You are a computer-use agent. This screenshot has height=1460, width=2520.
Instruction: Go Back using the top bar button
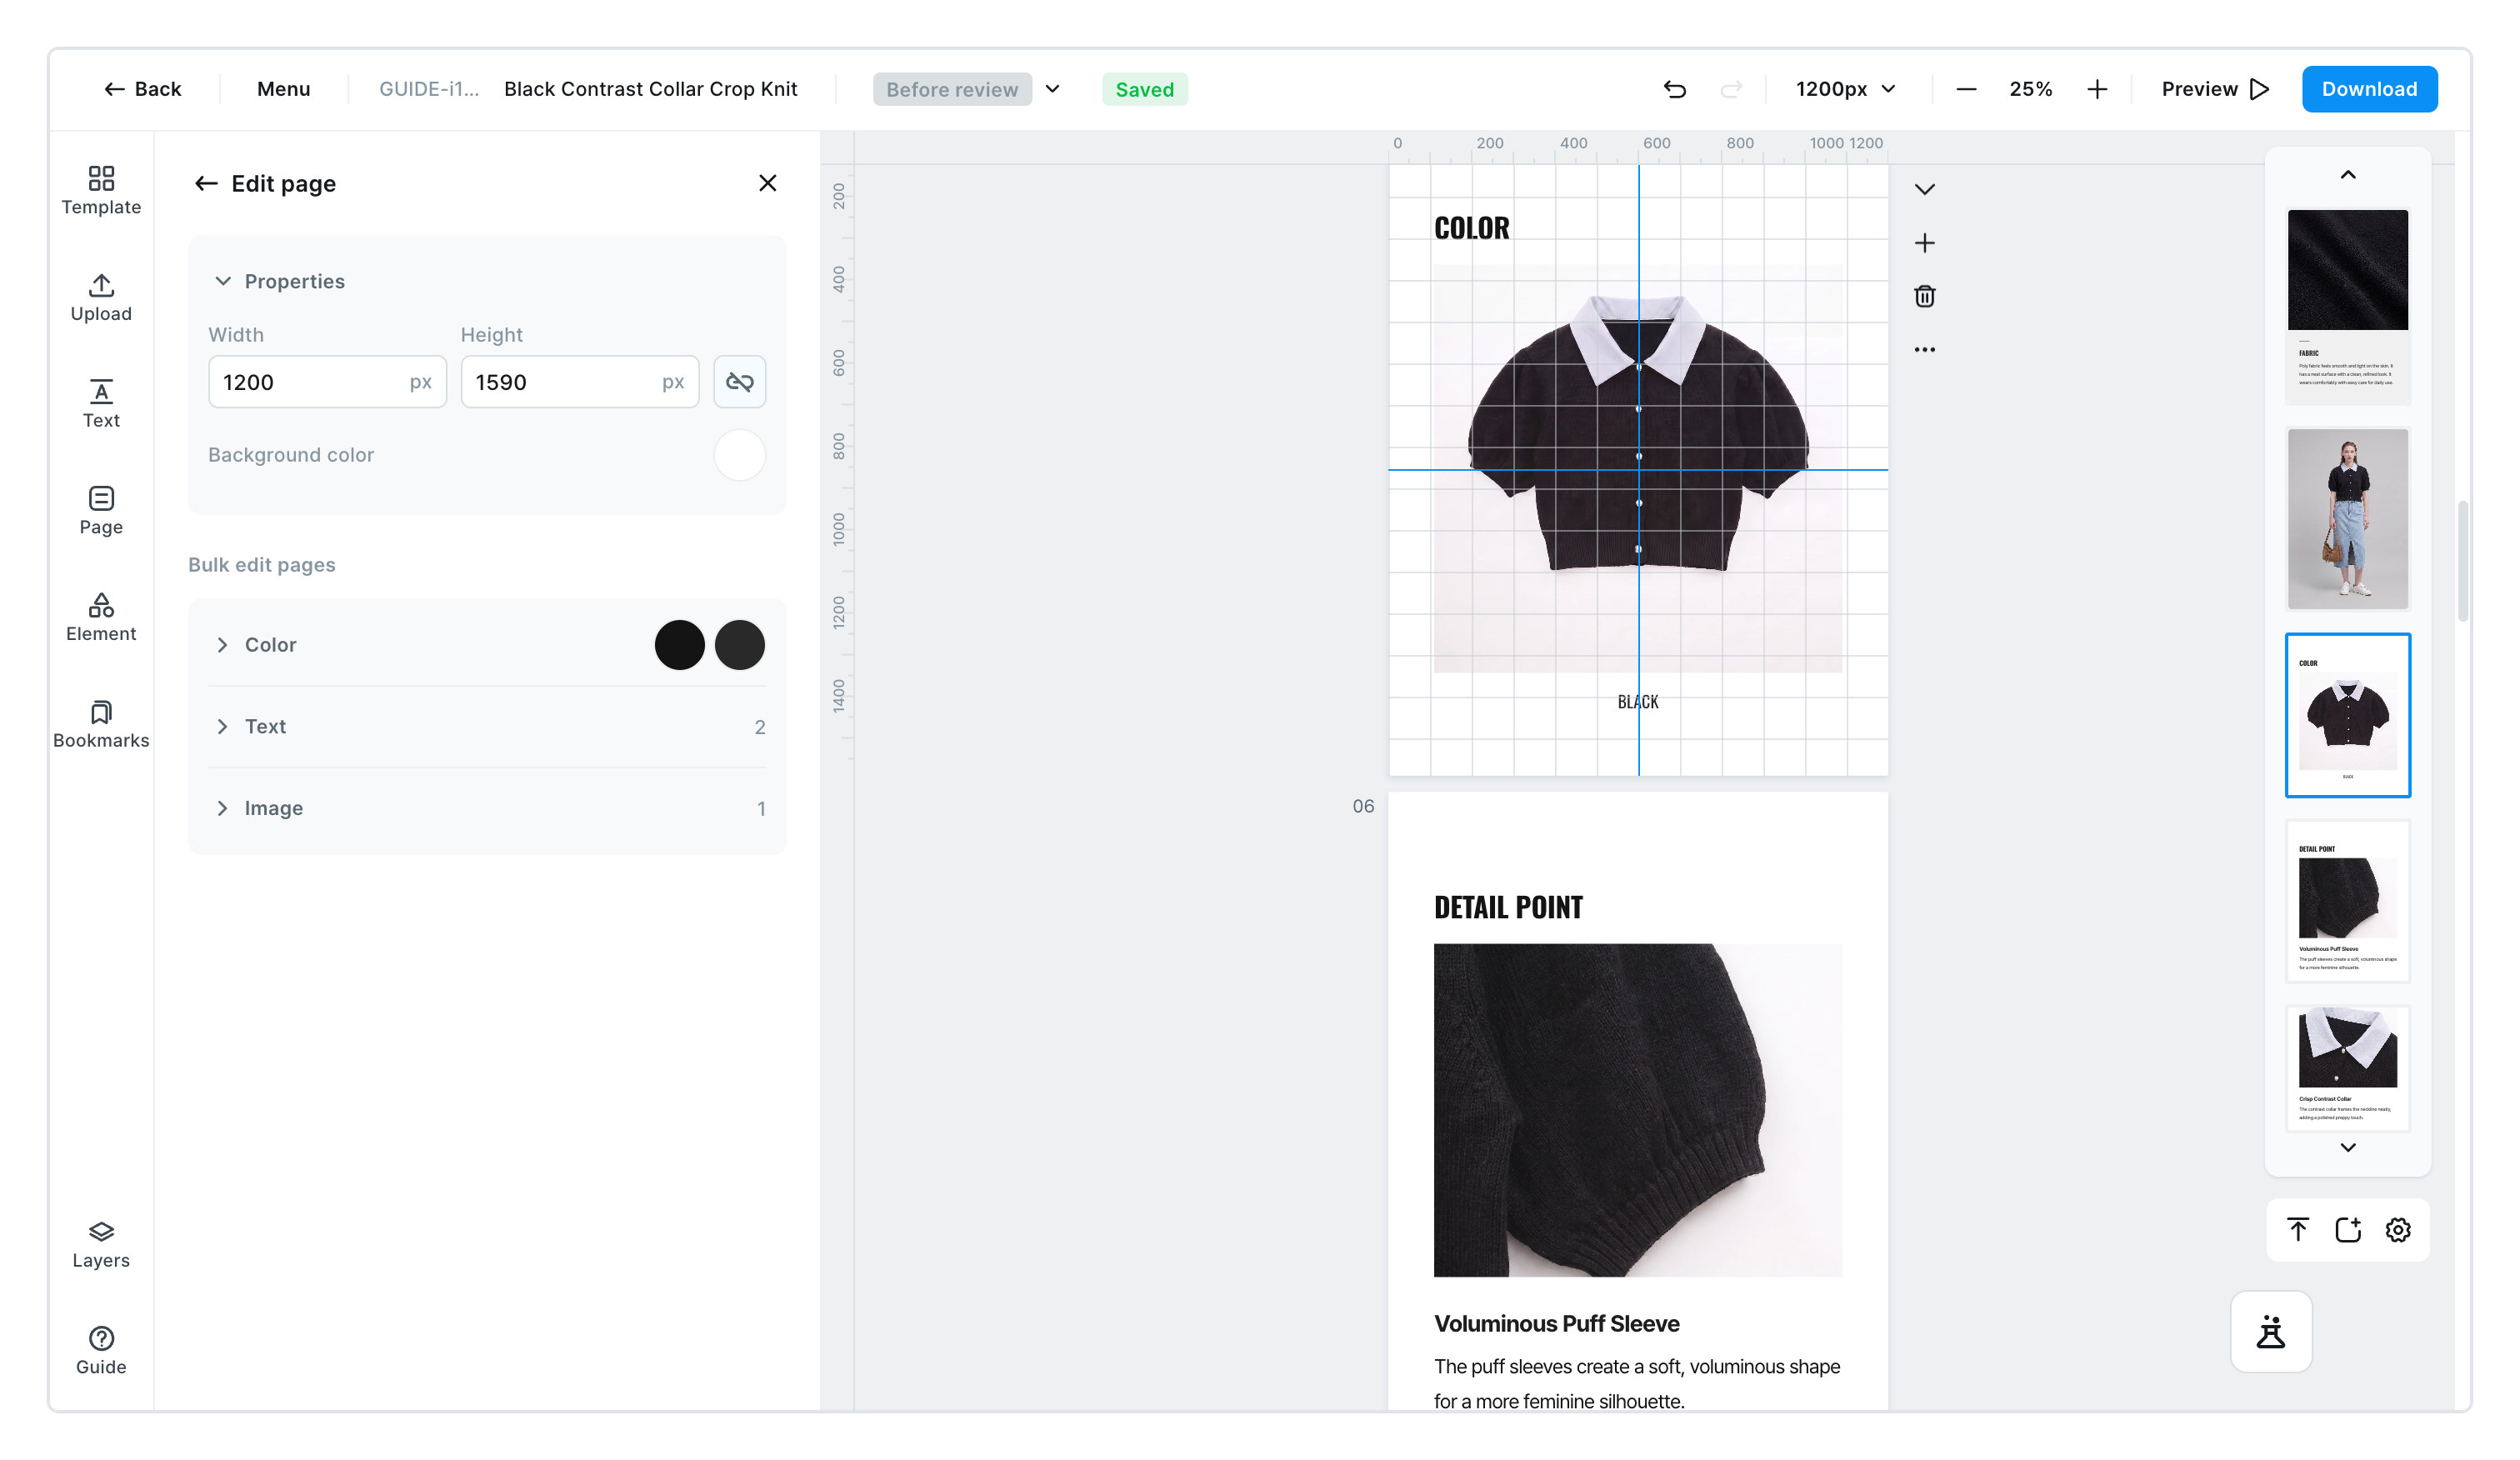pyautogui.click(x=143, y=89)
